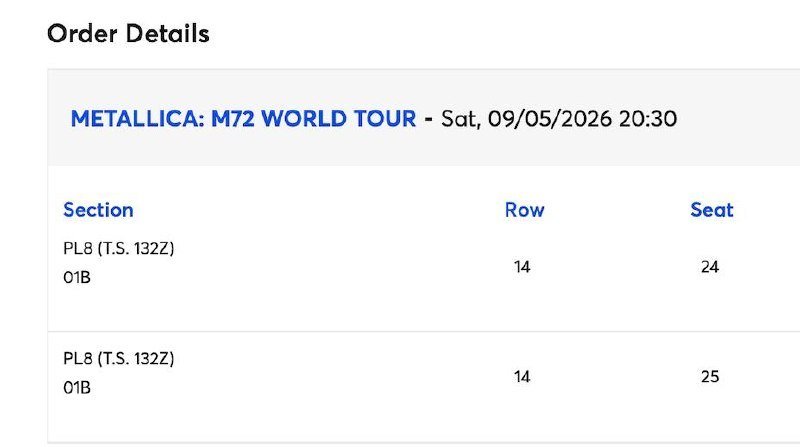
Task: Click the Order Details heading
Action: tap(128, 33)
